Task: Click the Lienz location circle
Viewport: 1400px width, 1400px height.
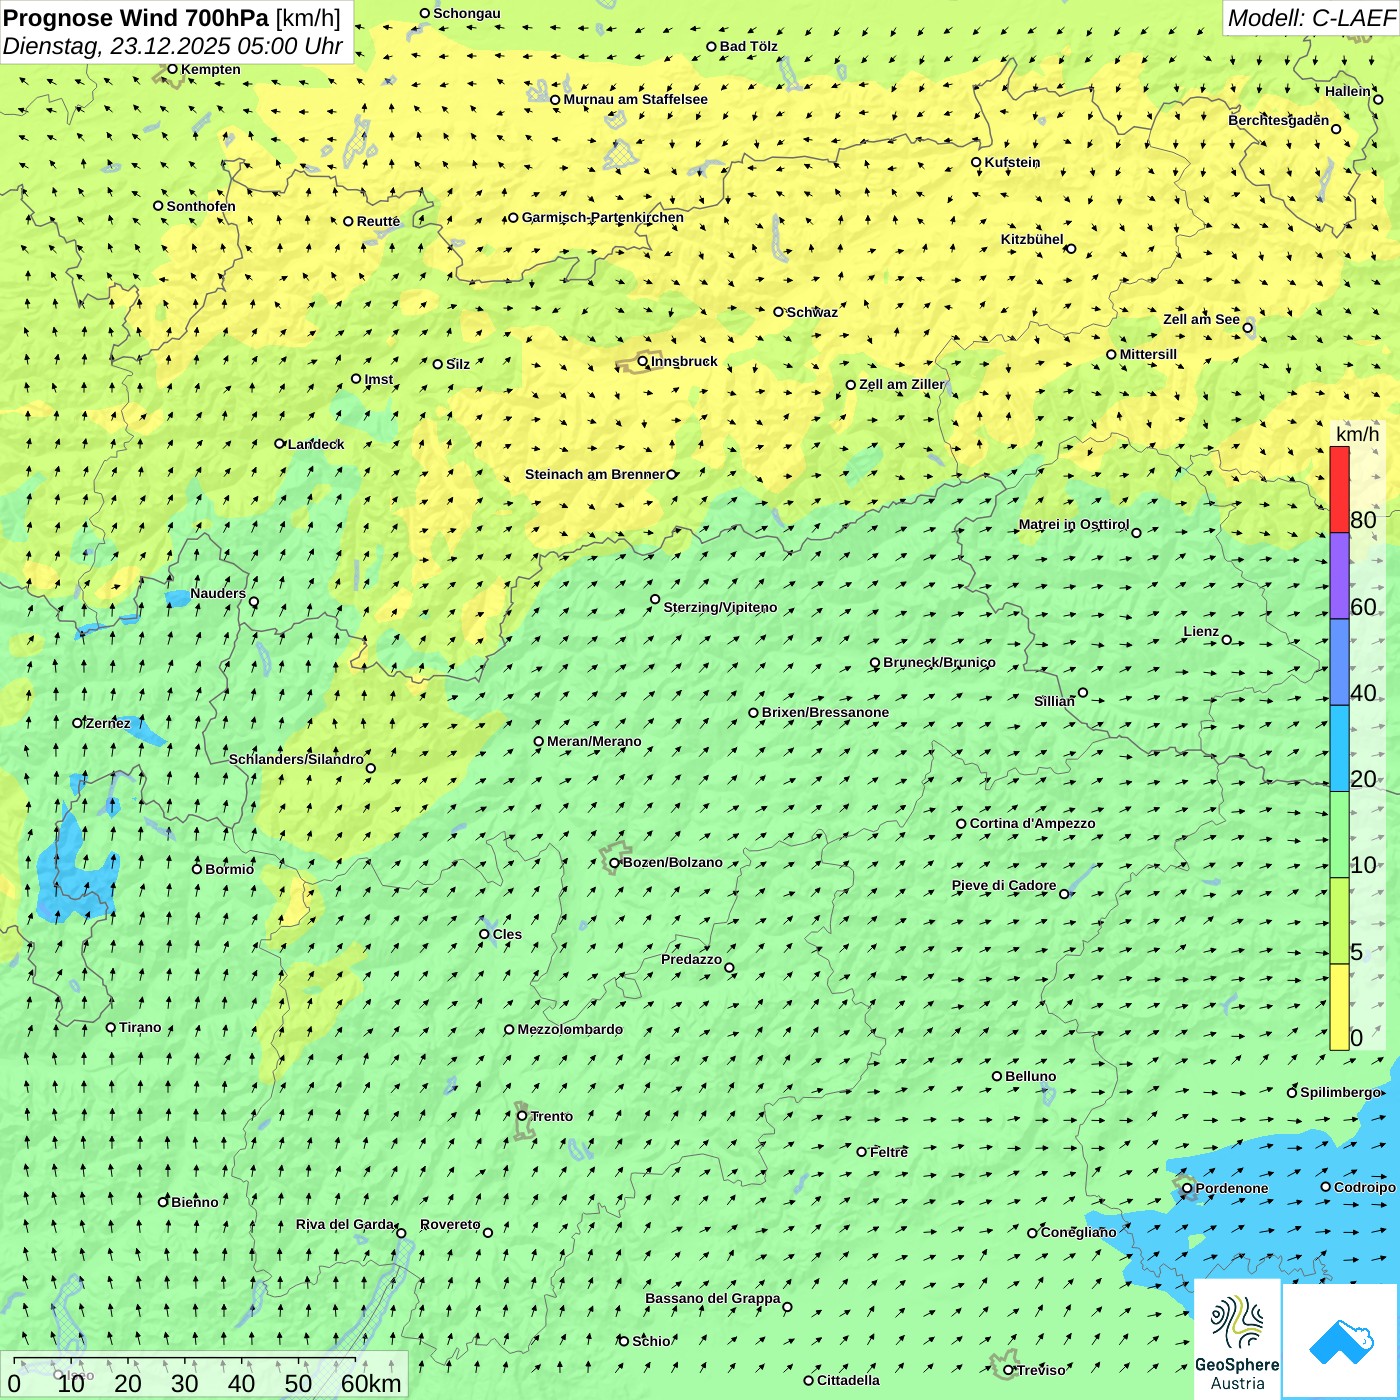Action: (x=1227, y=640)
